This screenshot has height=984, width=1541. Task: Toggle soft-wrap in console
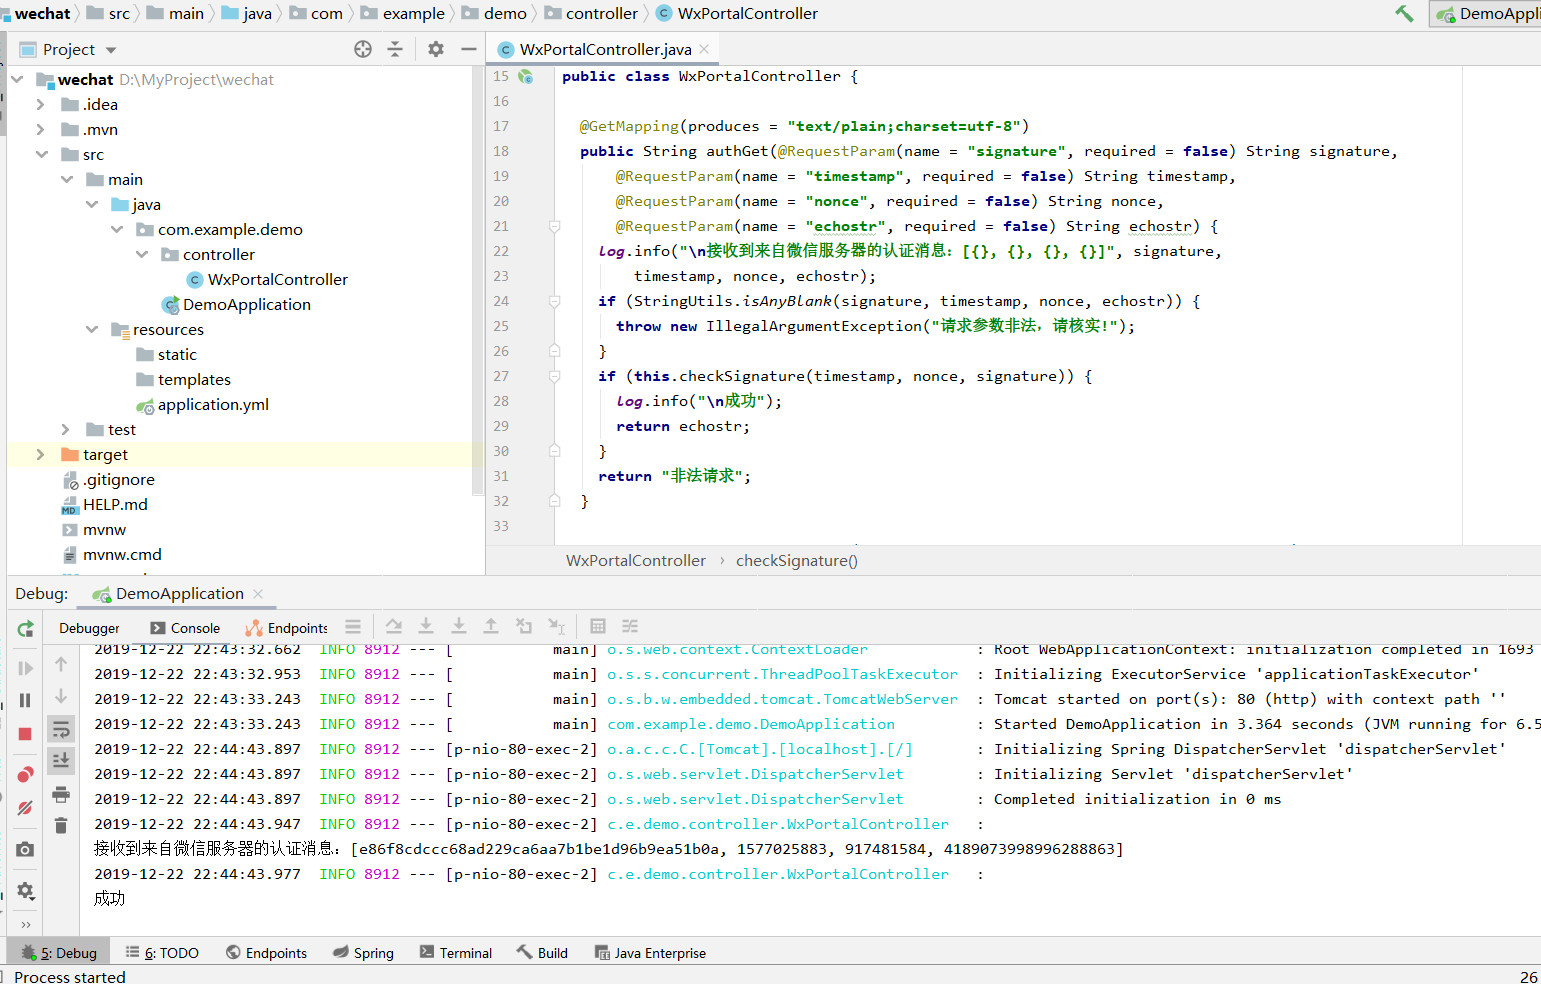pyautogui.click(x=61, y=728)
